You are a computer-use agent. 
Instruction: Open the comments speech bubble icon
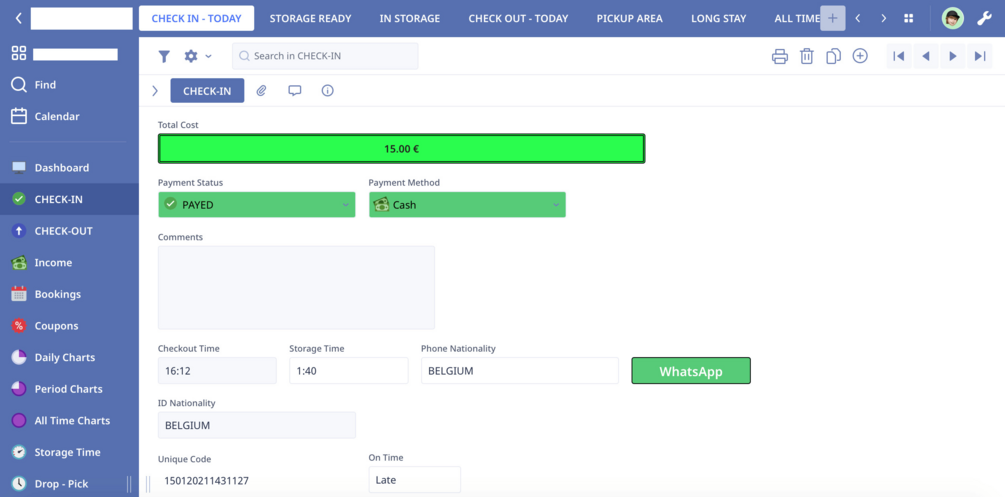coord(294,90)
